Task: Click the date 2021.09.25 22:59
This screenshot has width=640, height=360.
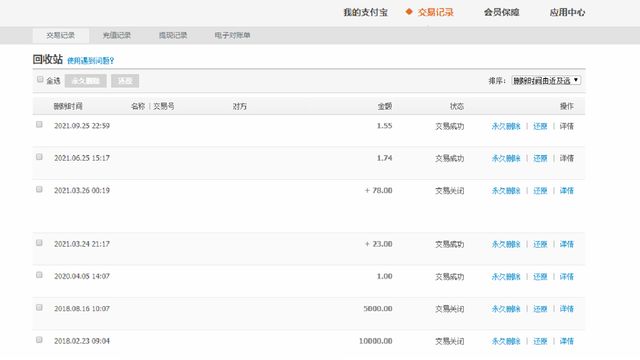Action: point(82,126)
